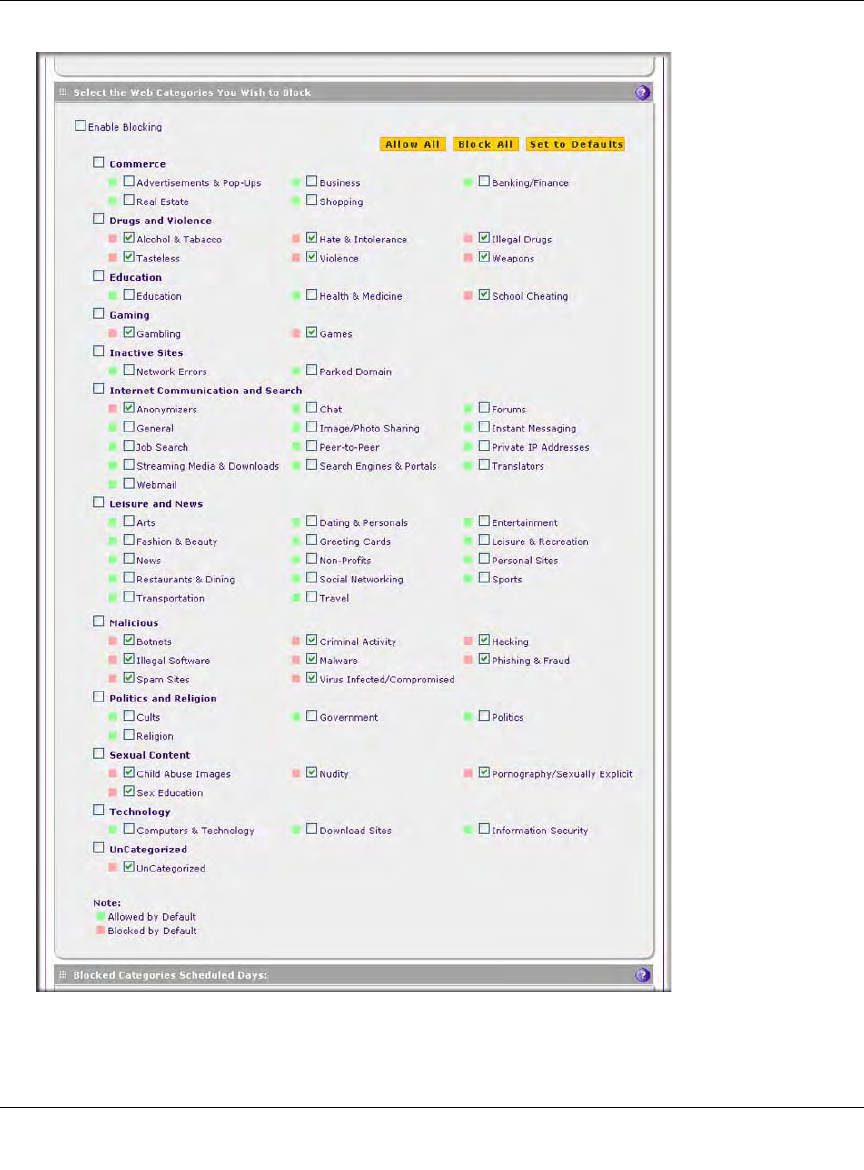This screenshot has height=1170, width=864.
Task: Check Dating & Personals
Action: coord(312,521)
